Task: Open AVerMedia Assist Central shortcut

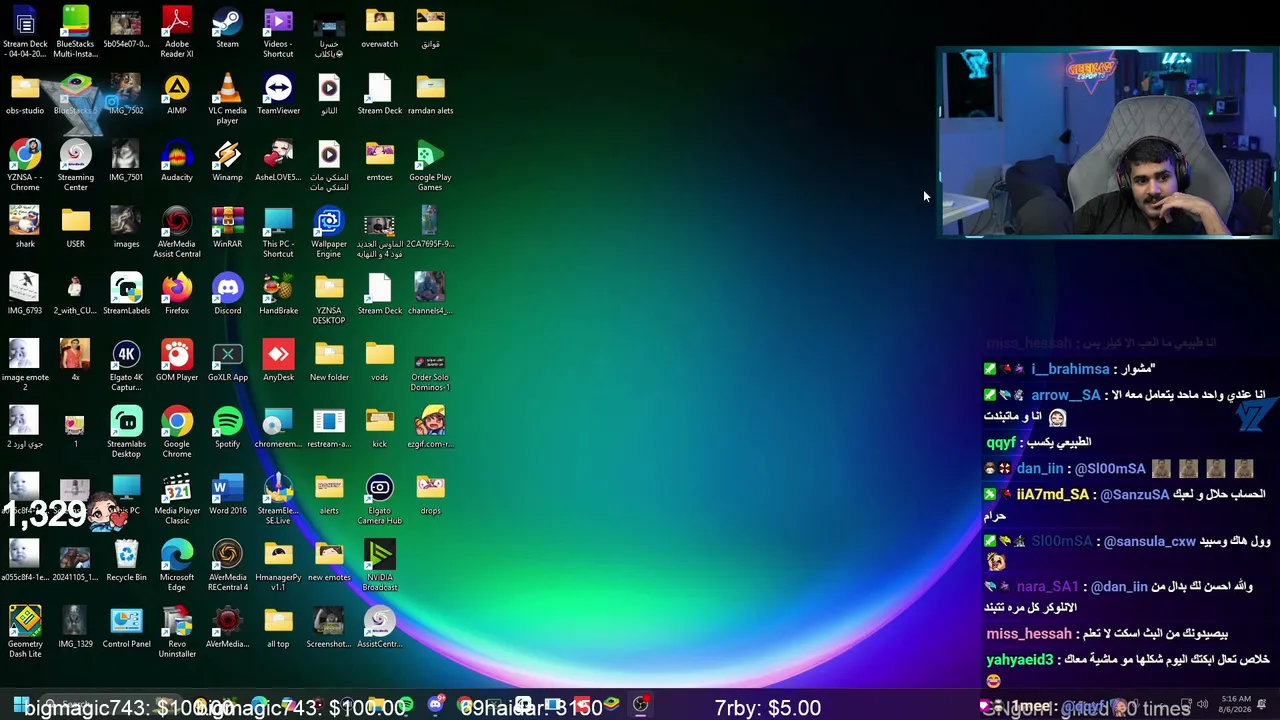Action: point(177,232)
